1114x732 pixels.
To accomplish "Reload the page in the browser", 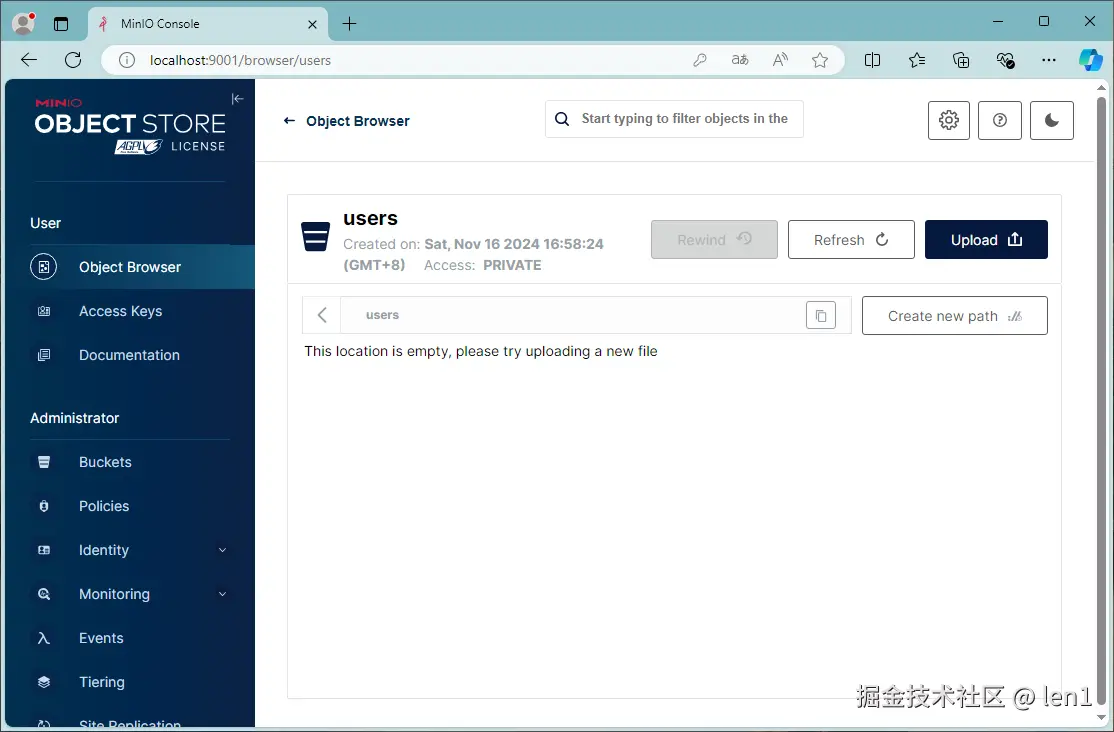I will tap(73, 60).
